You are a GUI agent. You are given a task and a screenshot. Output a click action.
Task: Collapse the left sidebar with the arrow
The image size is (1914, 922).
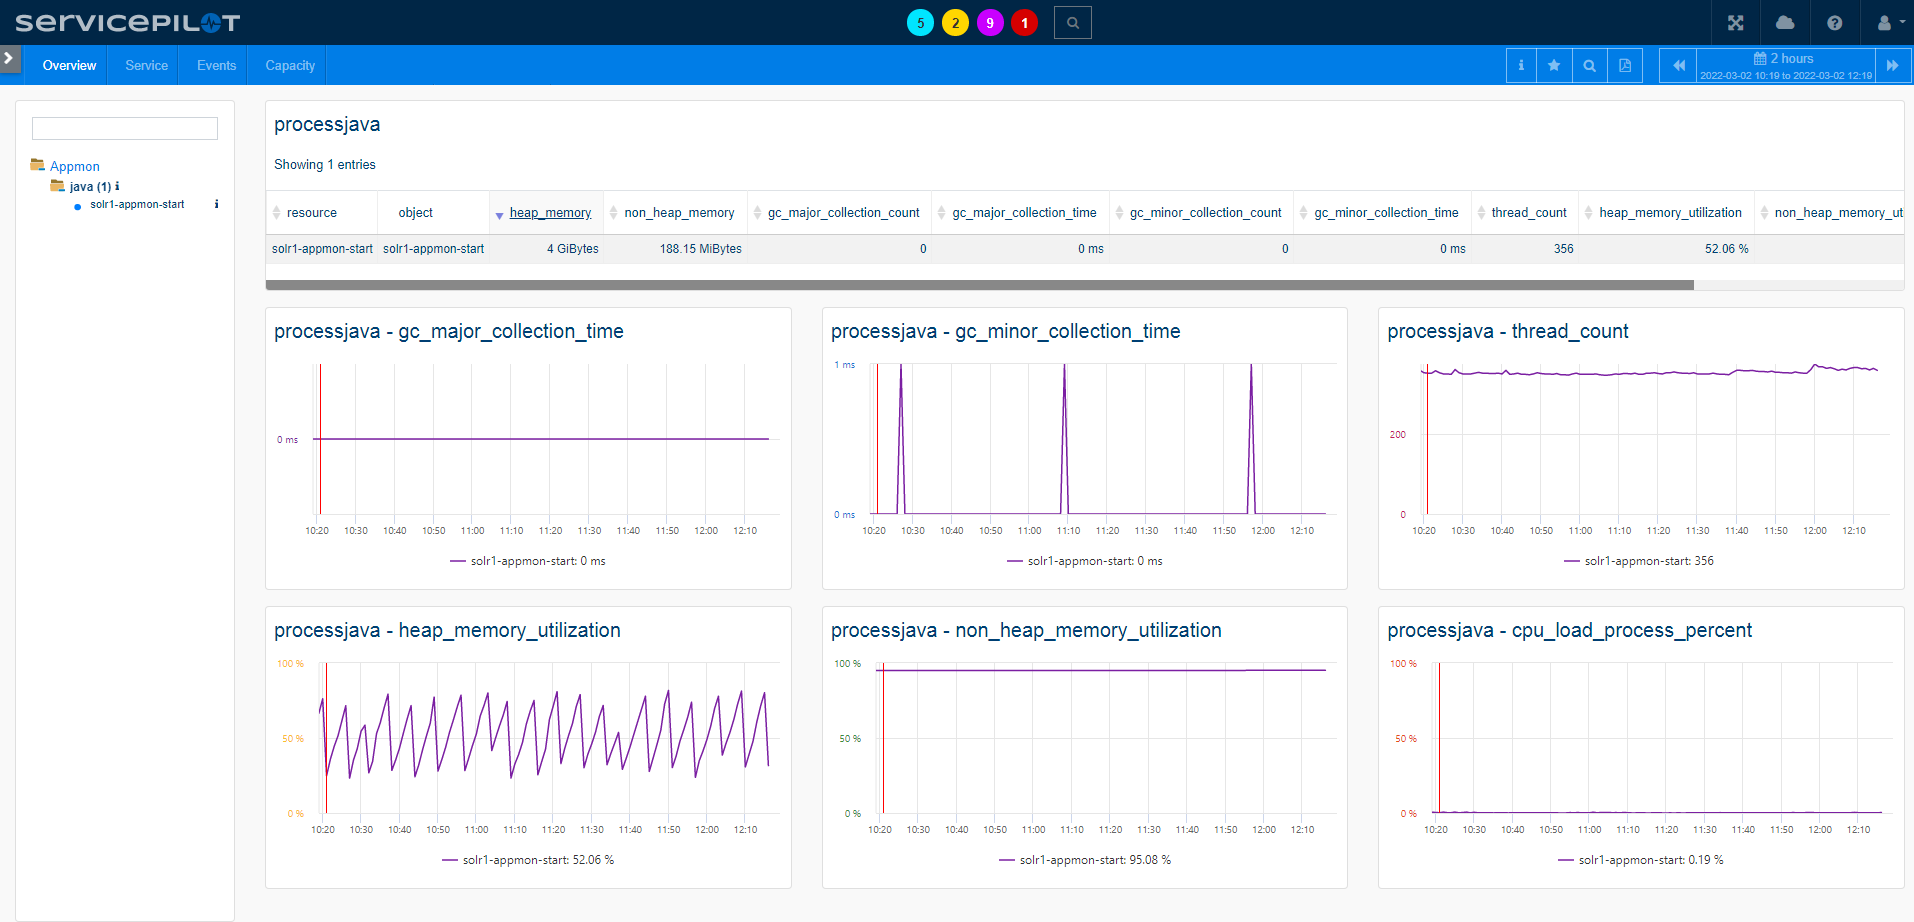tap(10, 58)
